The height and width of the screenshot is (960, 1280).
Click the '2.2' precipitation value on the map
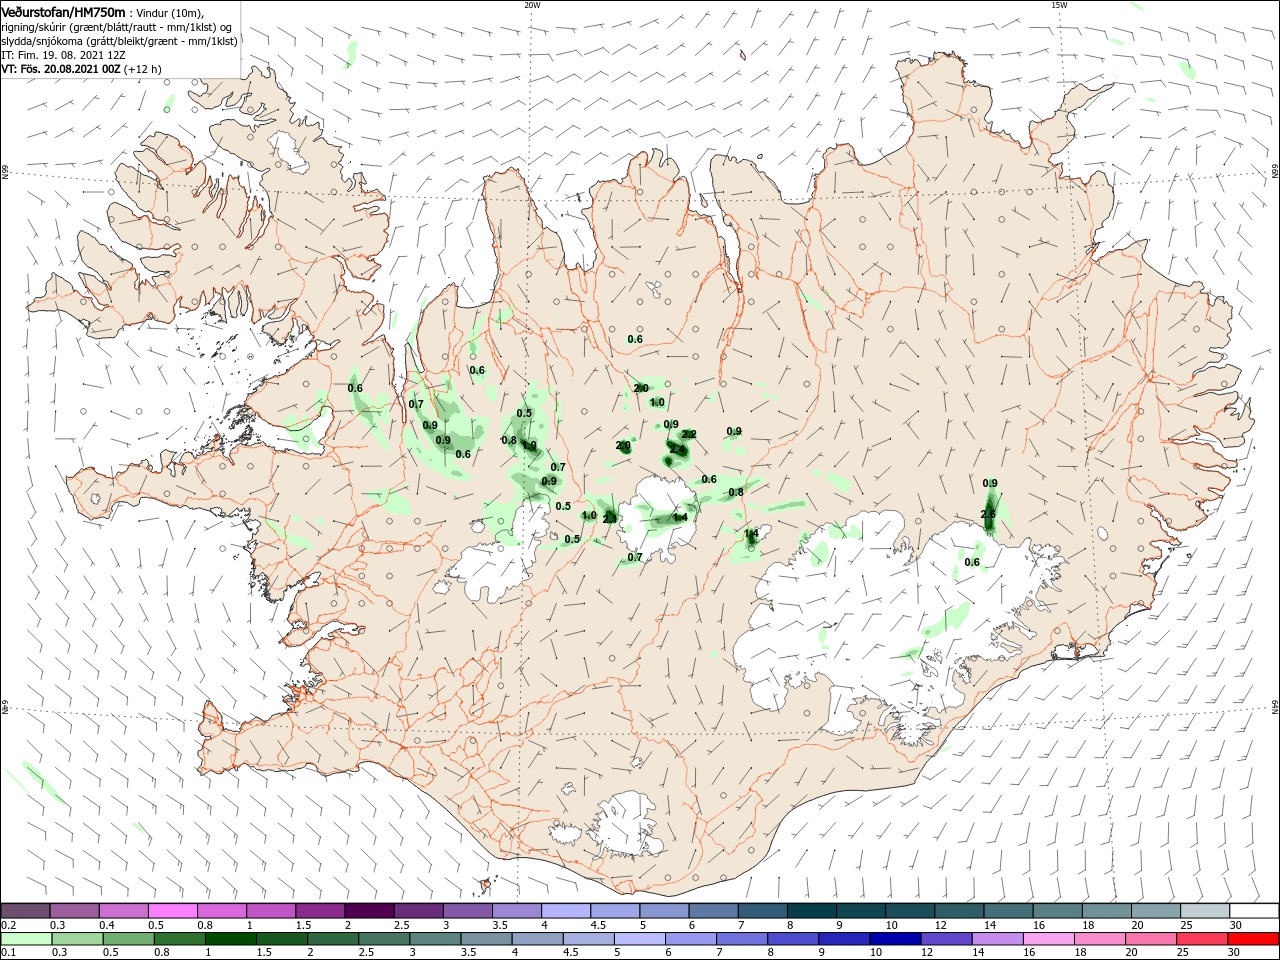point(688,435)
